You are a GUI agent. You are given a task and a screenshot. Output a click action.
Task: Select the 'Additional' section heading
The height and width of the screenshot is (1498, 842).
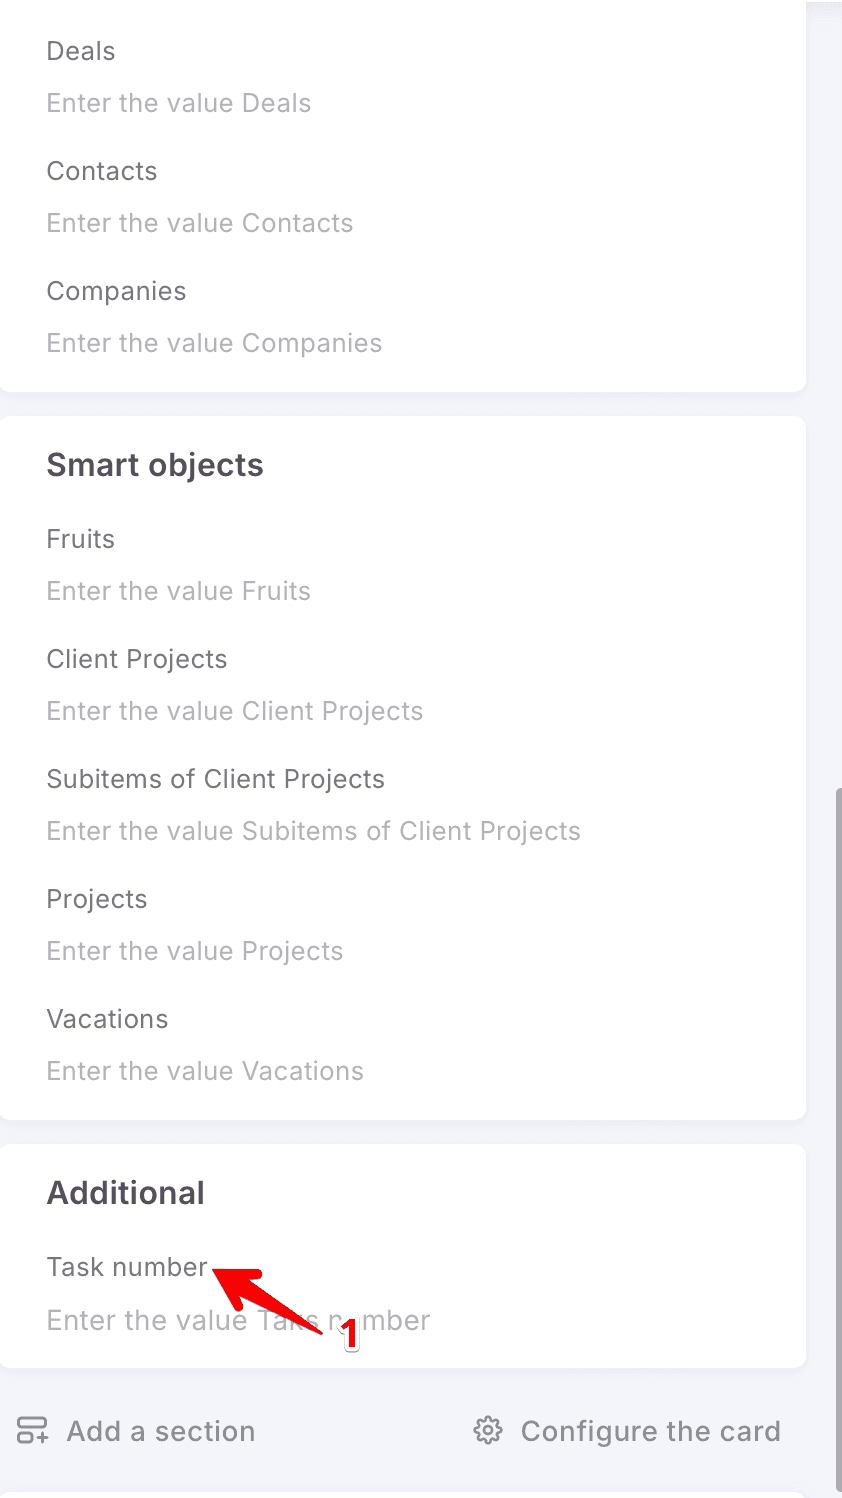point(126,1193)
